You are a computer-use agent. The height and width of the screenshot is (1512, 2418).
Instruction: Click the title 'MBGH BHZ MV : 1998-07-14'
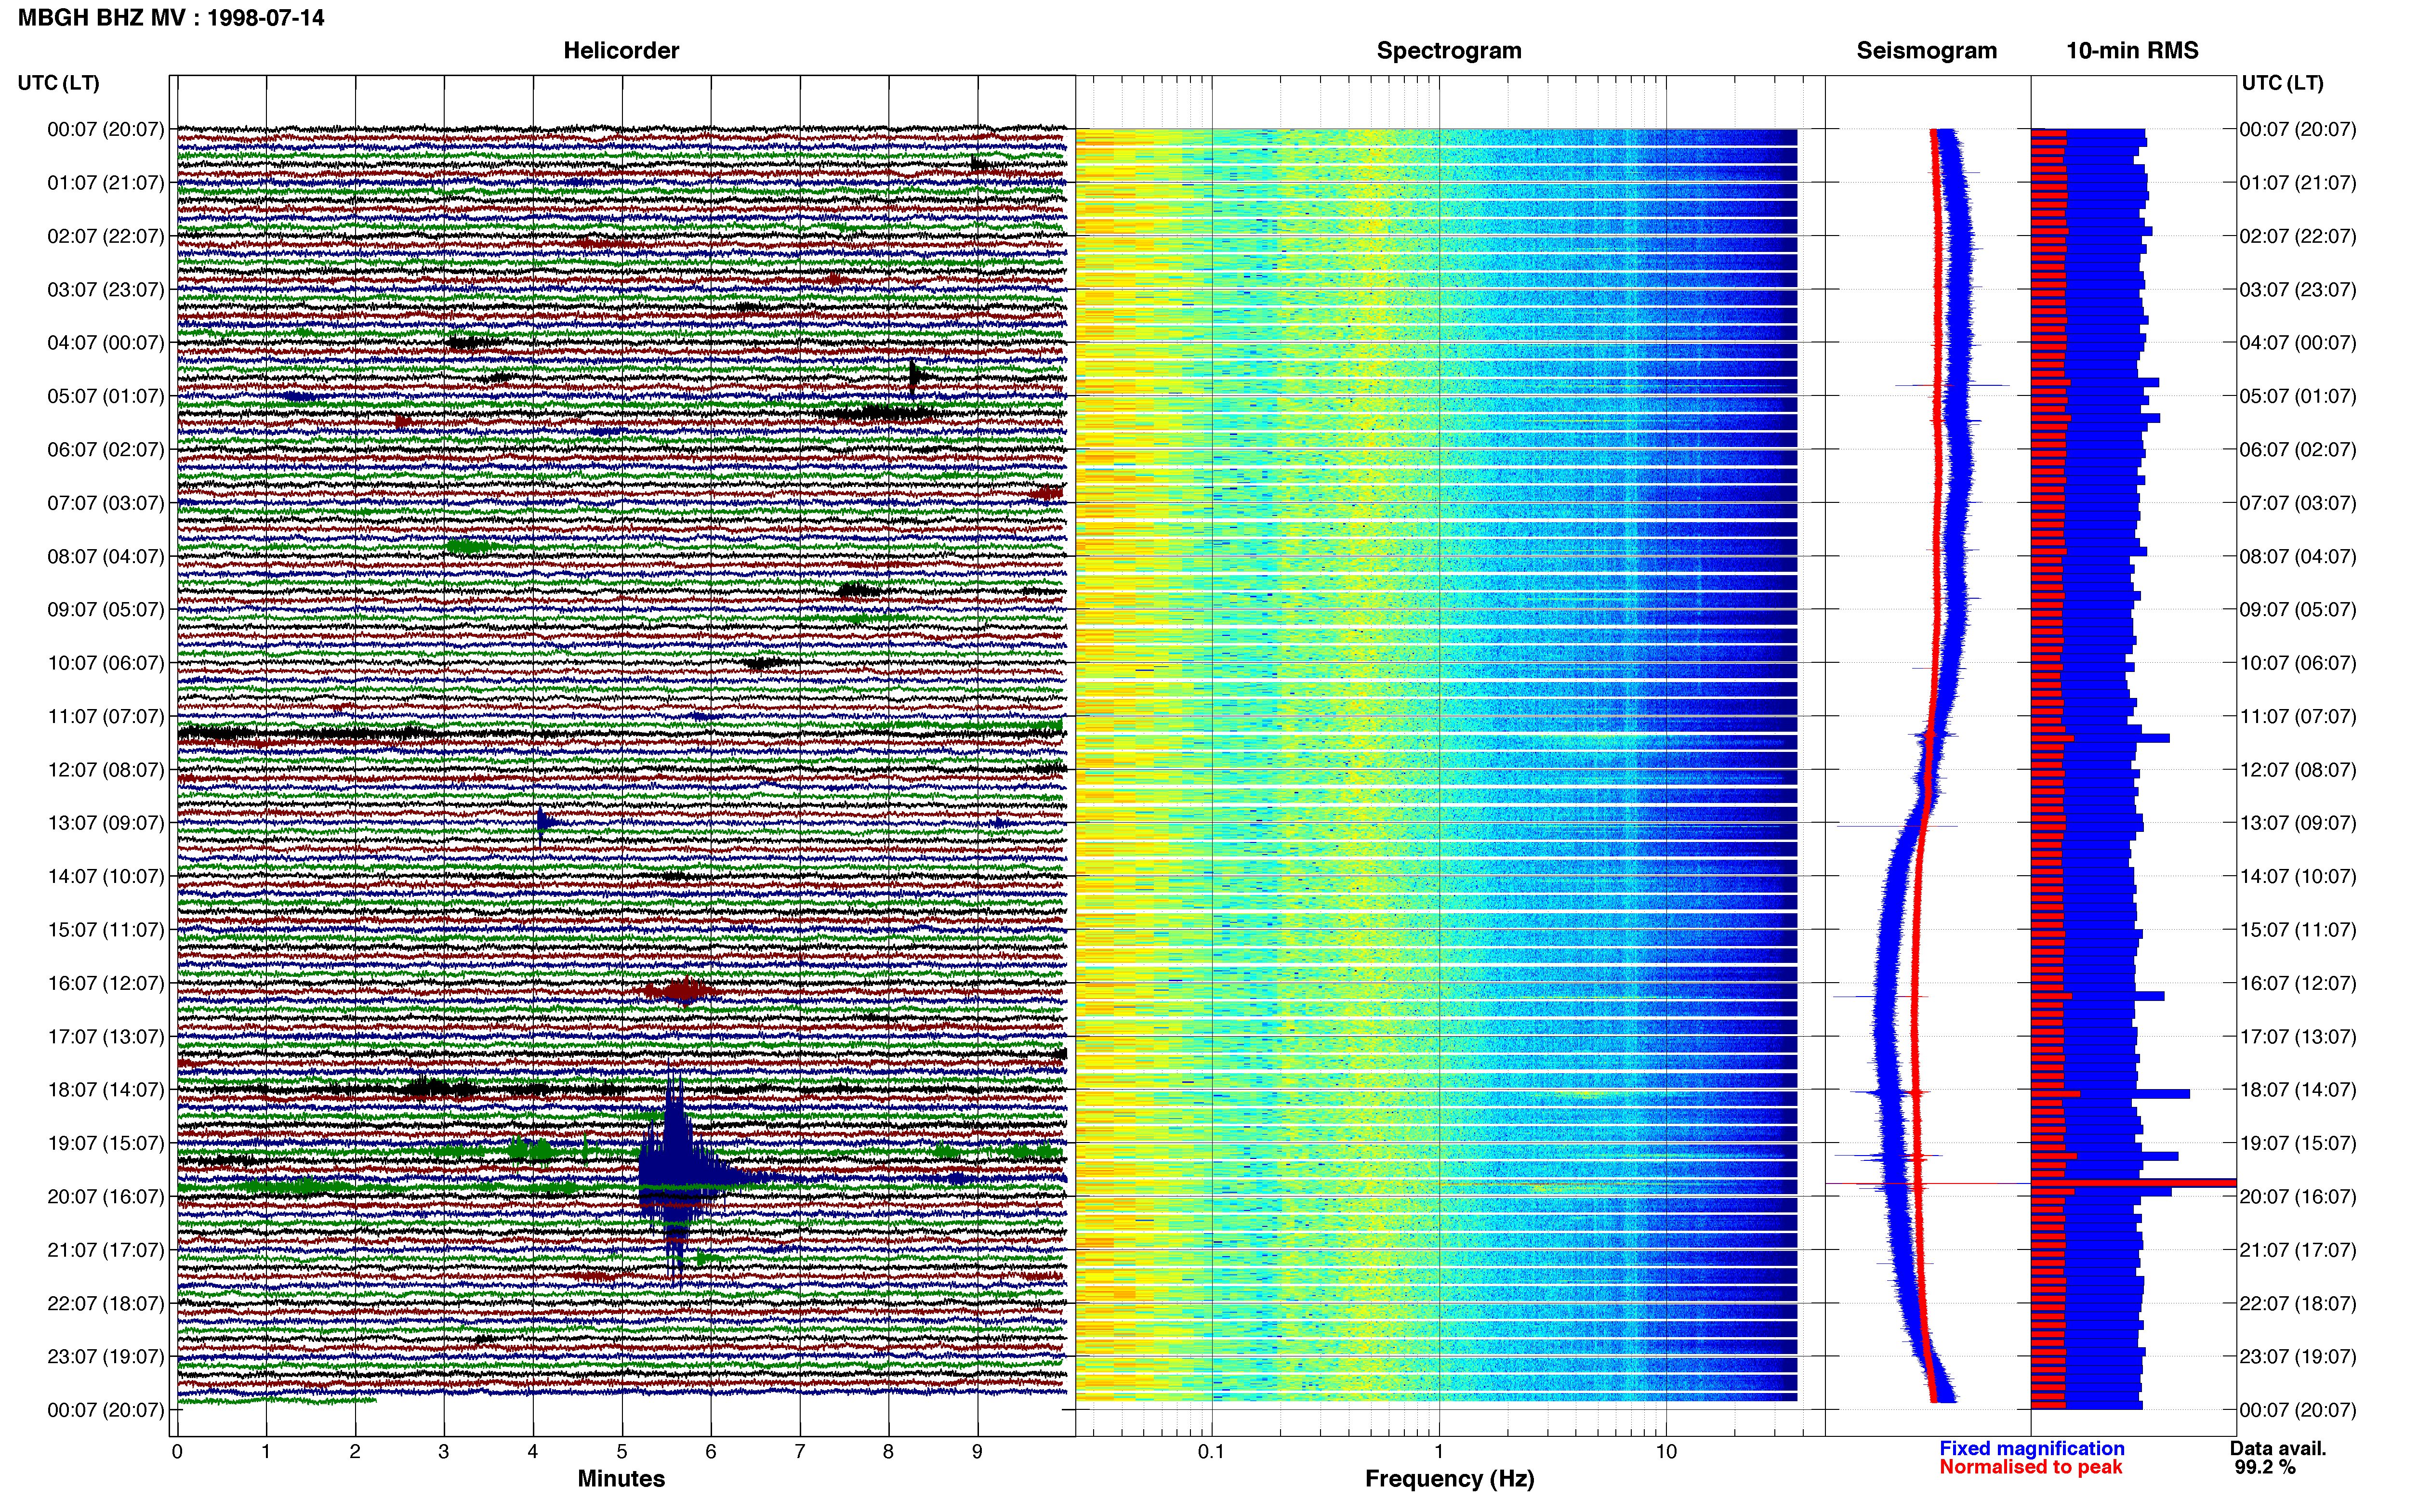pyautogui.click(x=171, y=17)
